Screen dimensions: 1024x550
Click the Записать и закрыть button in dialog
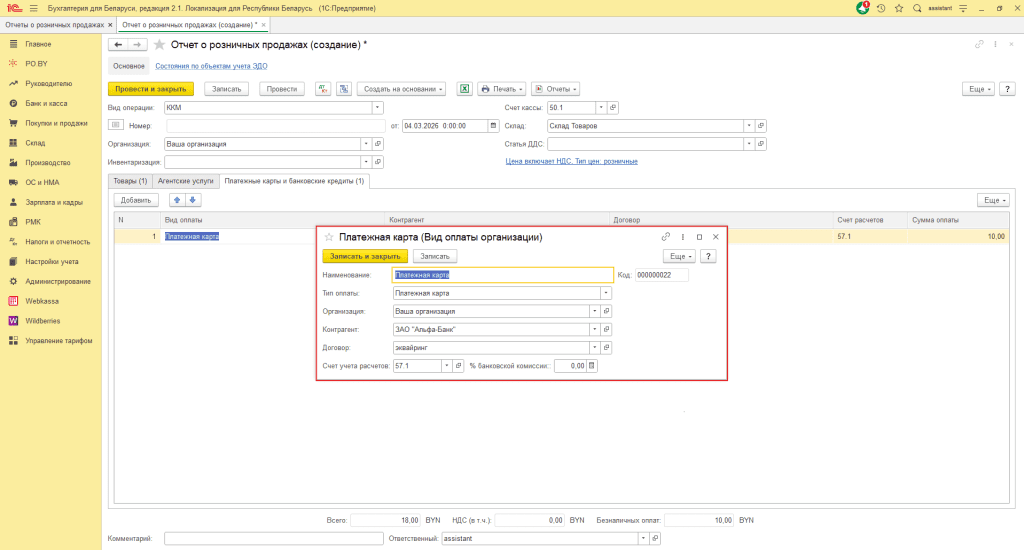click(364, 256)
